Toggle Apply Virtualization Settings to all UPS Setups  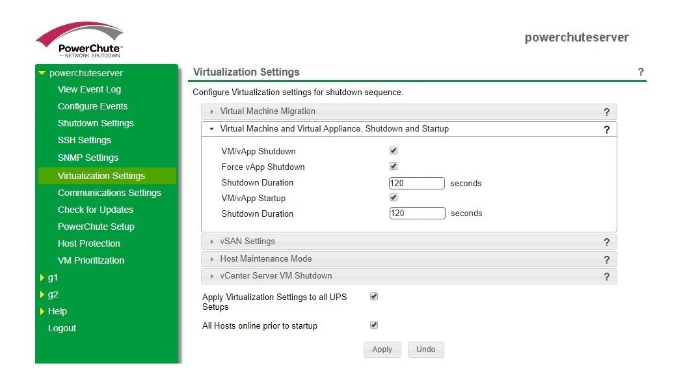click(x=374, y=296)
